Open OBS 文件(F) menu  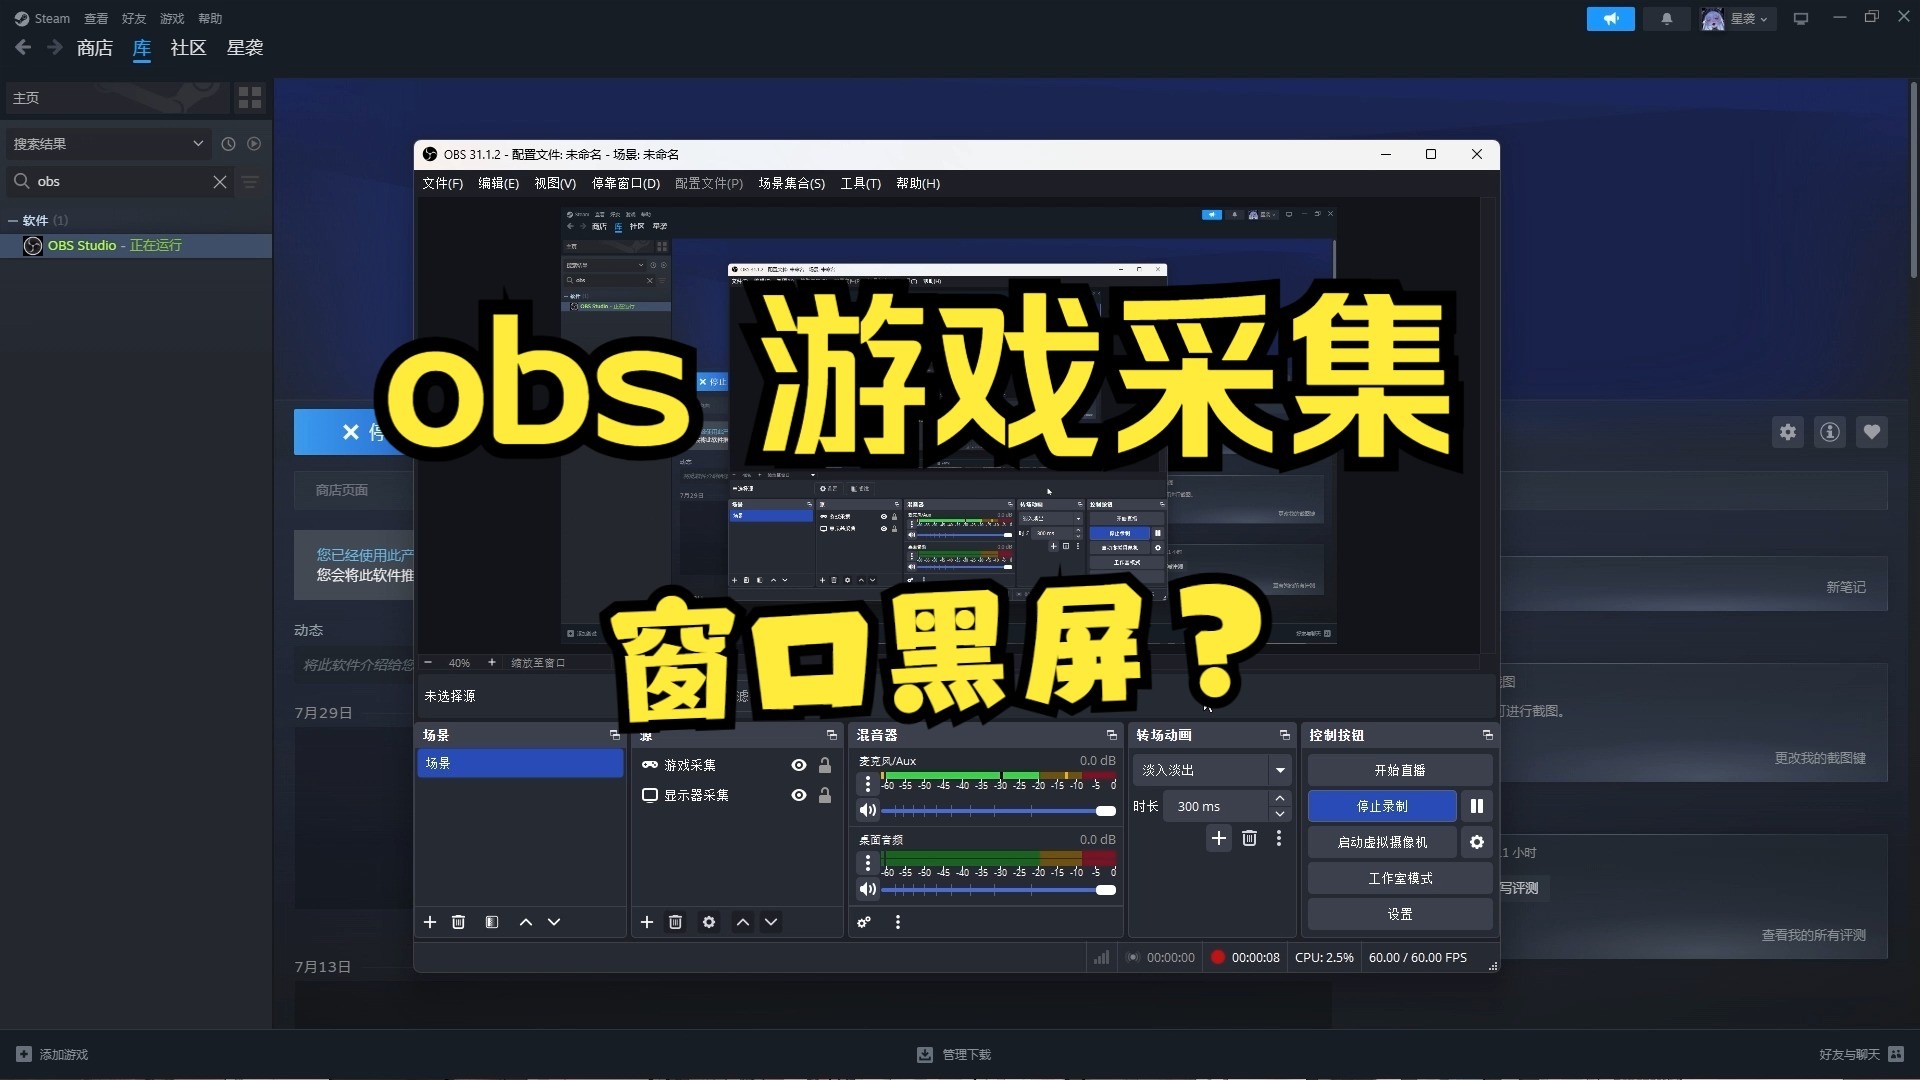tap(442, 183)
